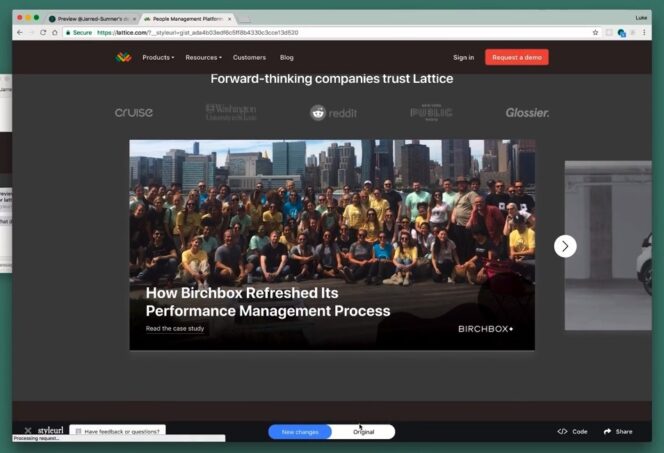Bookmark page with star icon
This screenshot has width=664, height=453.
[595, 33]
